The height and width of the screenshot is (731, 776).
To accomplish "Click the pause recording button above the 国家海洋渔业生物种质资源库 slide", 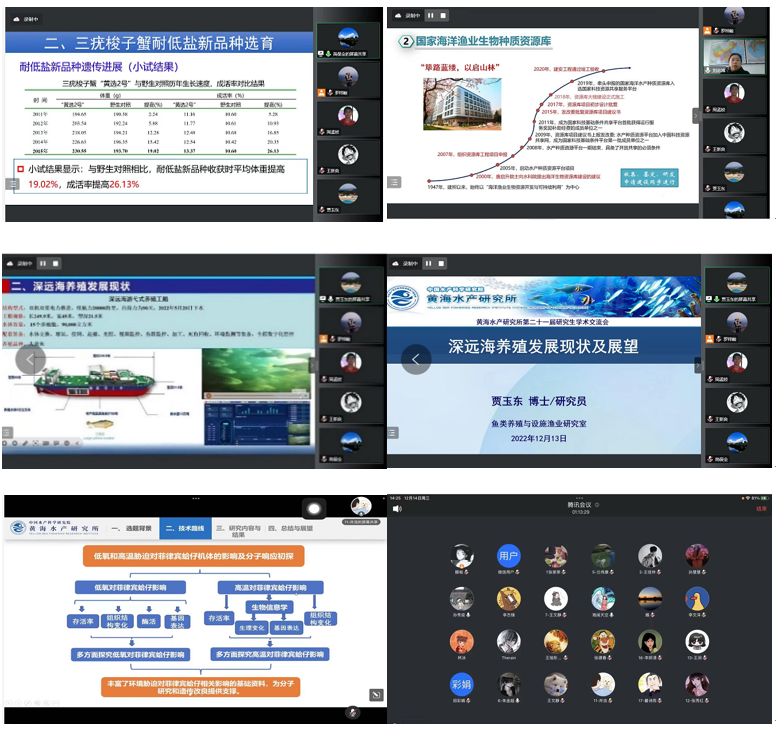I will [x=431, y=15].
